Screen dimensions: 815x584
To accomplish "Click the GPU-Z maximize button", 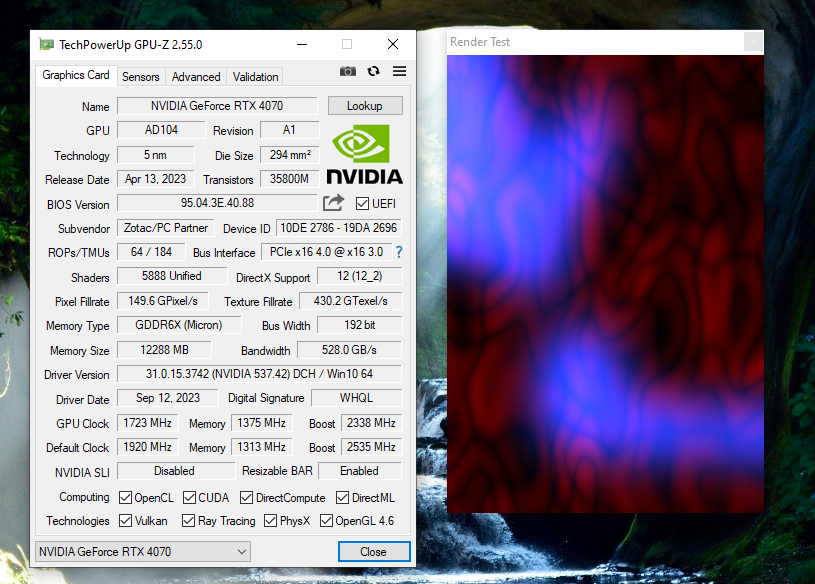I will pos(347,44).
